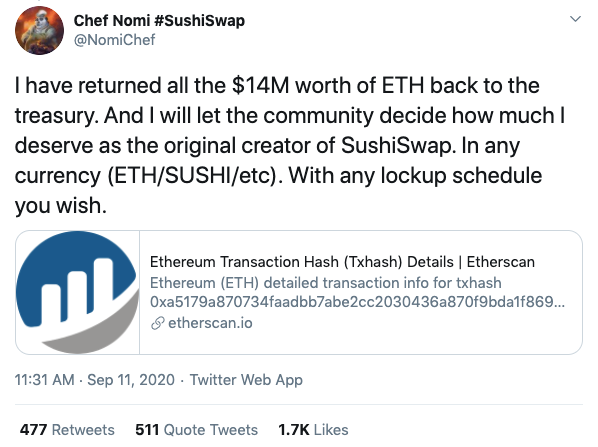Click the #SushiSwap hashtag in name
This screenshot has width=598, height=447.
(x=199, y=21)
